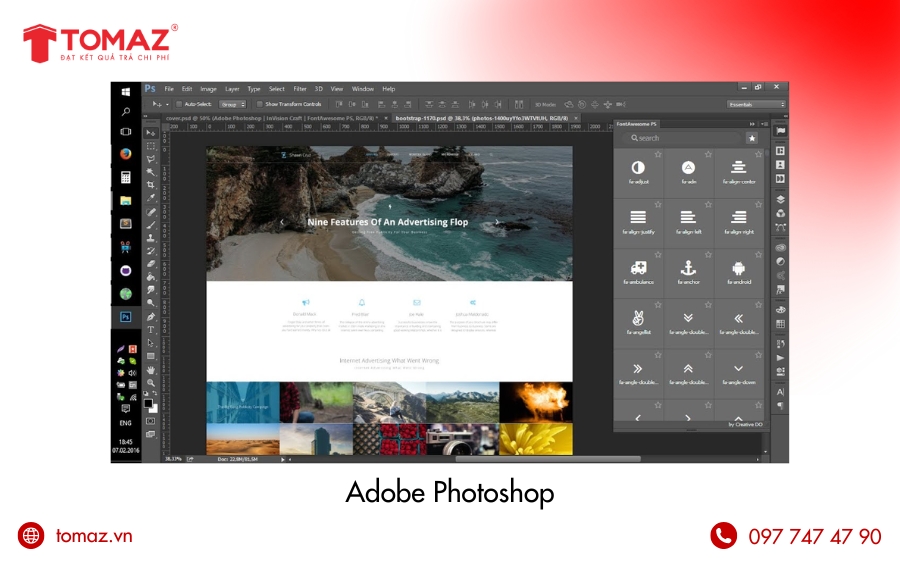Select the Horizontal Type tool
Screen dimensions: 900x563
click(151, 329)
